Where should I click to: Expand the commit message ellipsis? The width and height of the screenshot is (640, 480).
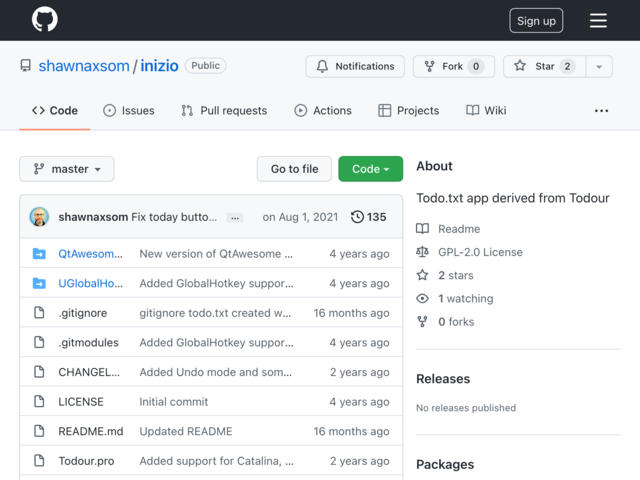point(235,218)
